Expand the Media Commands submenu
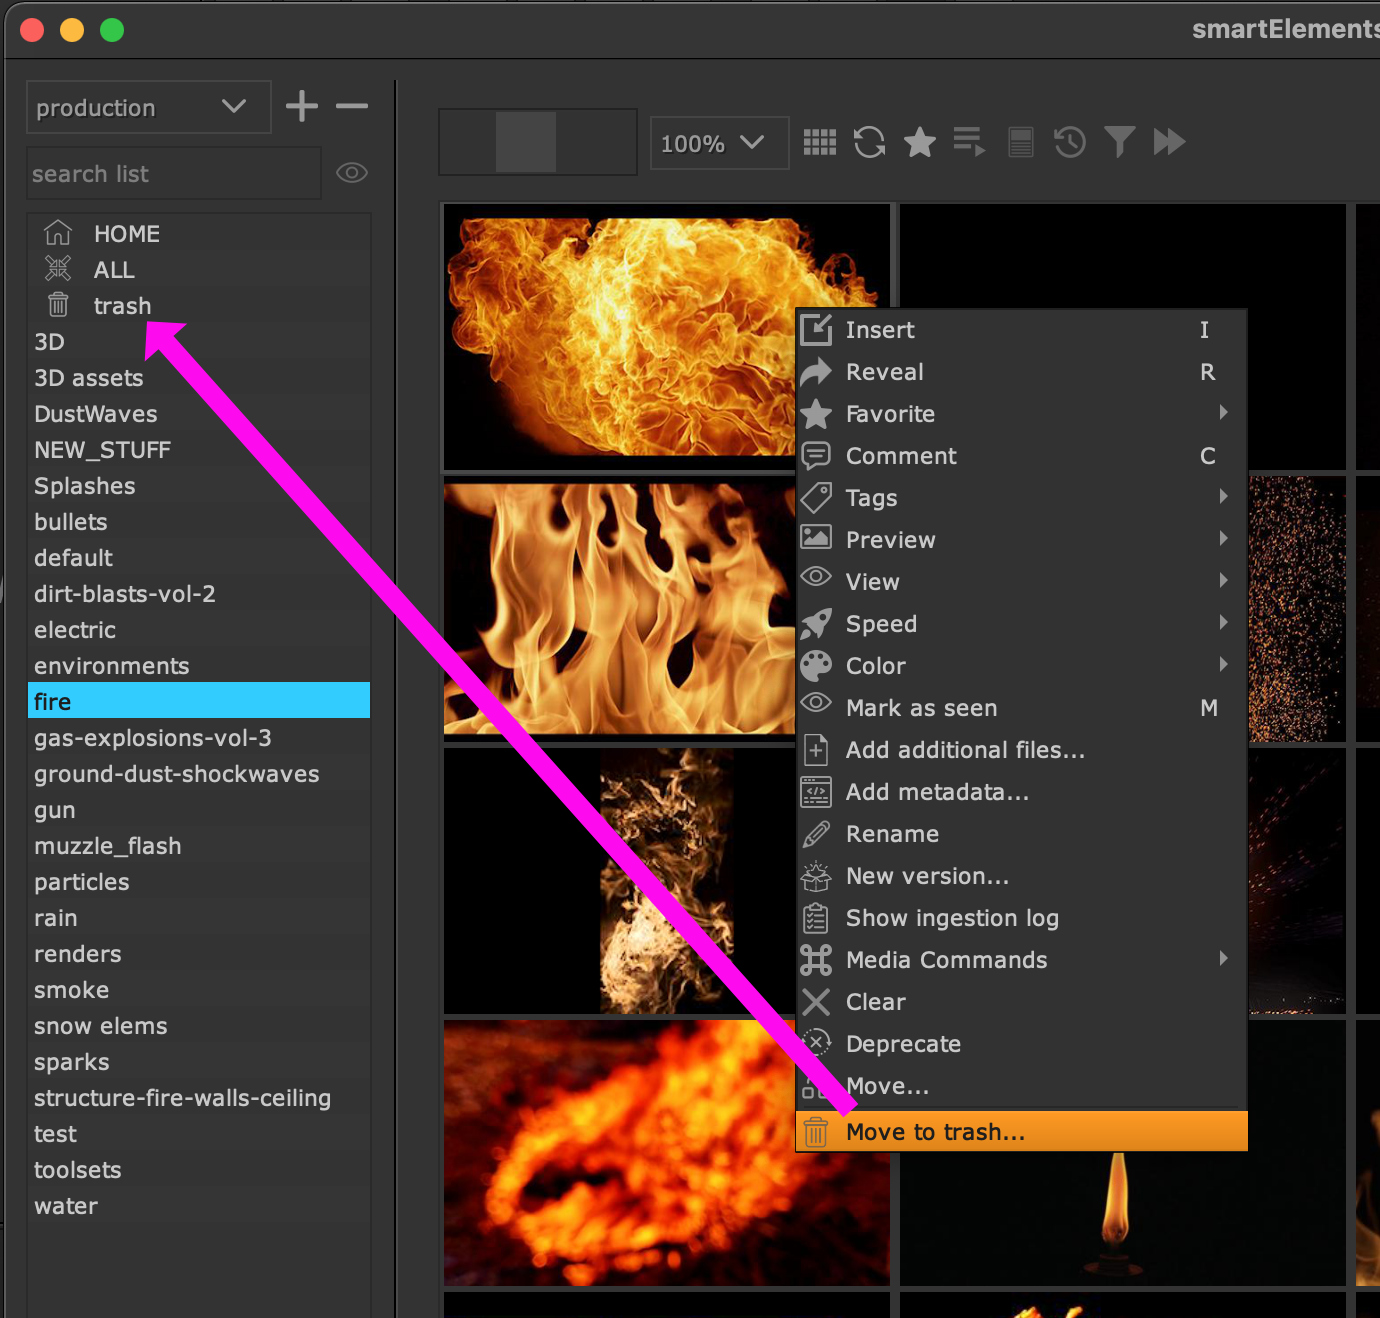Screen dimensions: 1380x1318 pos(1020,960)
